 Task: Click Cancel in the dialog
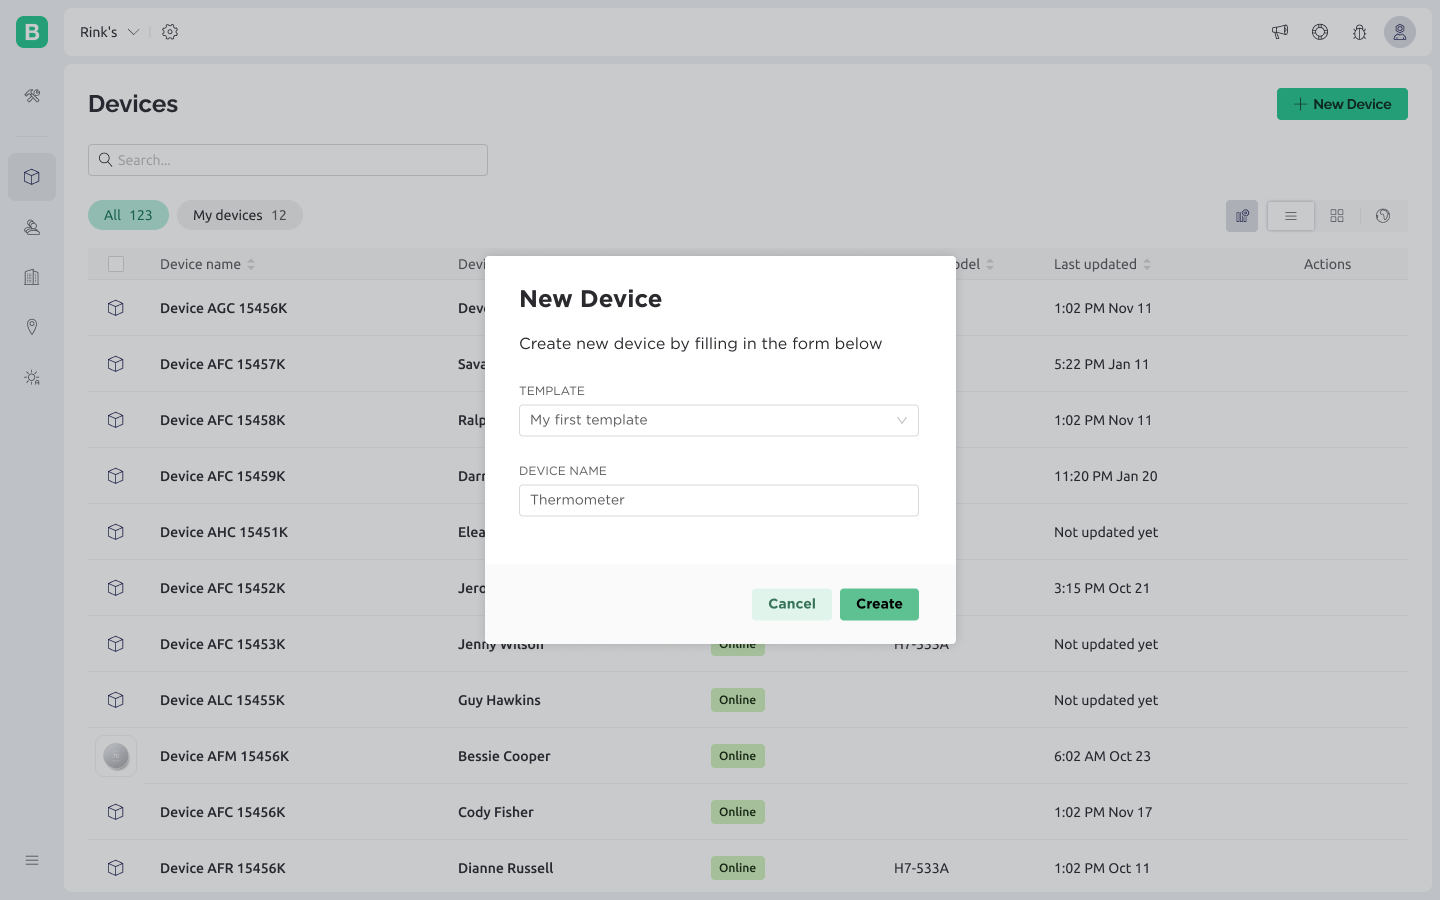(791, 604)
